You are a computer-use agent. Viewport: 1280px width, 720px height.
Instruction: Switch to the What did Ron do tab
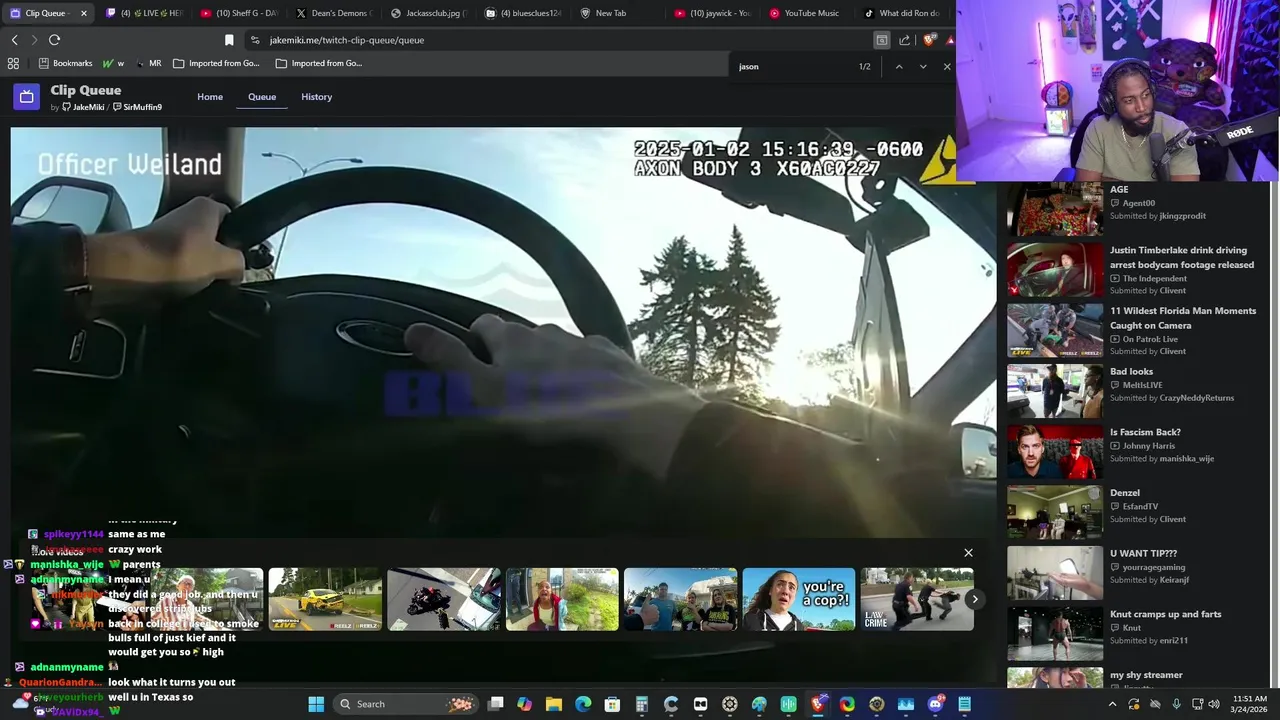tap(903, 13)
